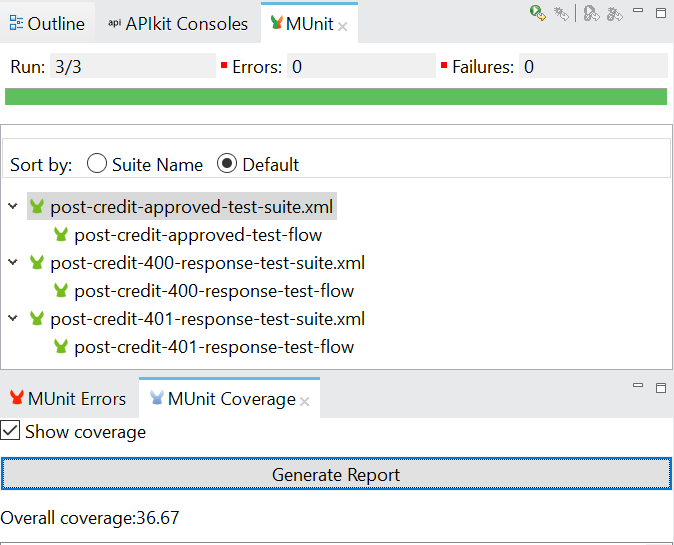Collapse post-credit-400-response-test-suite.xml node
674x545 pixels.
[13, 262]
